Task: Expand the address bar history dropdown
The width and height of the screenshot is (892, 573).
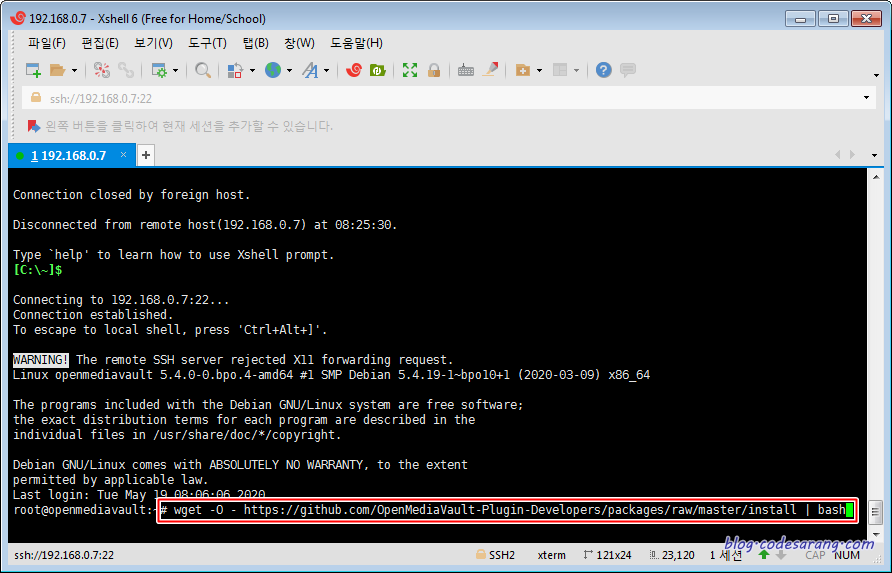Action: click(866, 98)
